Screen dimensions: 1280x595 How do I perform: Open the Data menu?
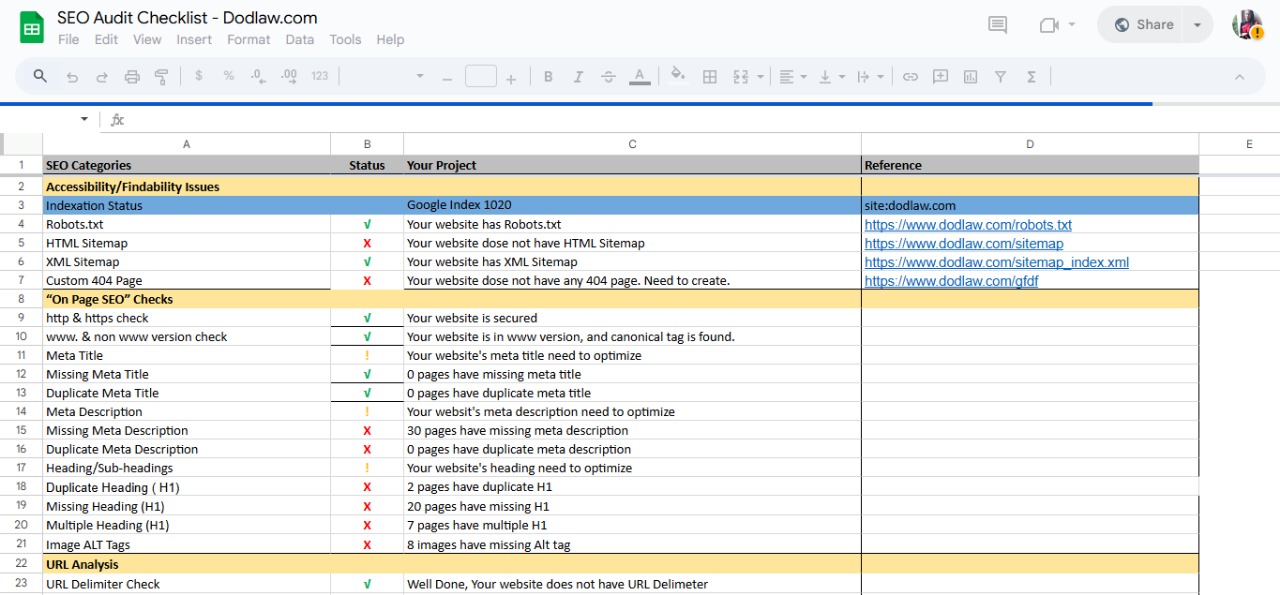click(x=299, y=40)
